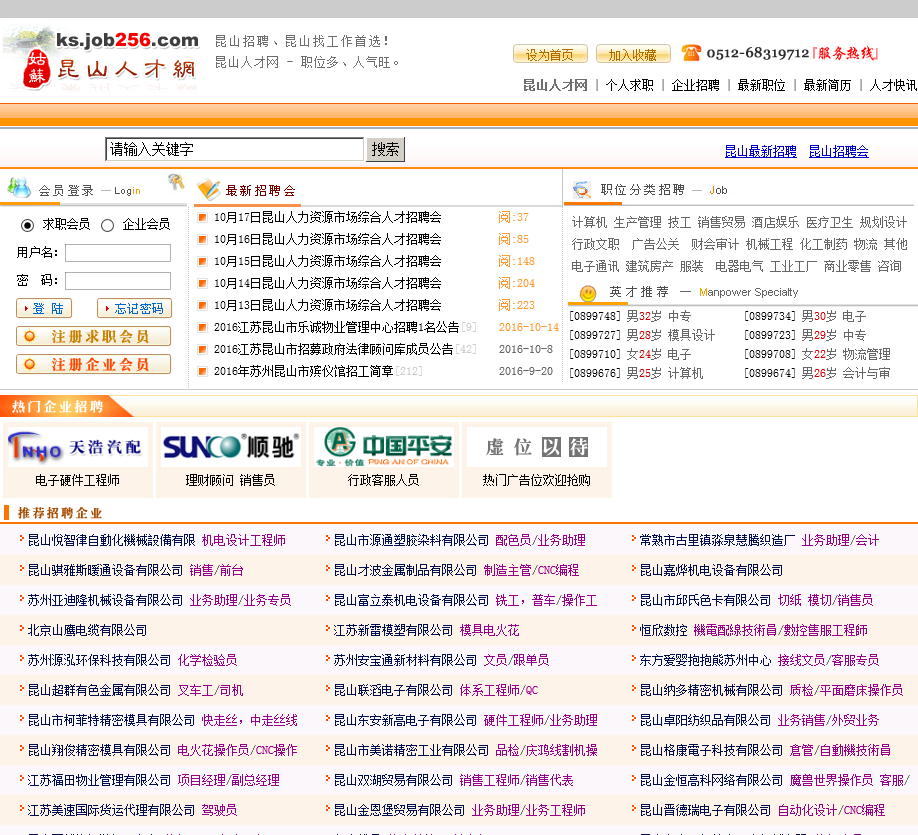Click 注册求职会员 register button

point(94,336)
